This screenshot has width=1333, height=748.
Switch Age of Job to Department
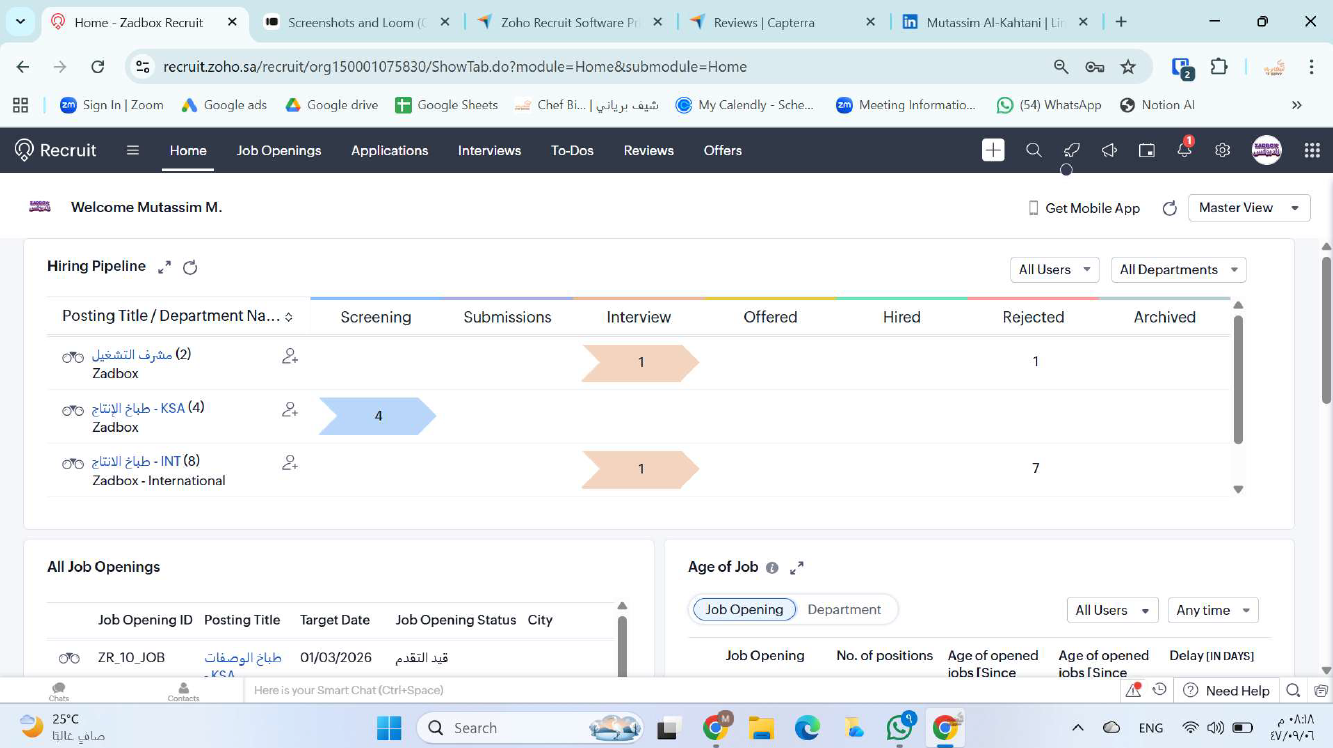point(844,610)
